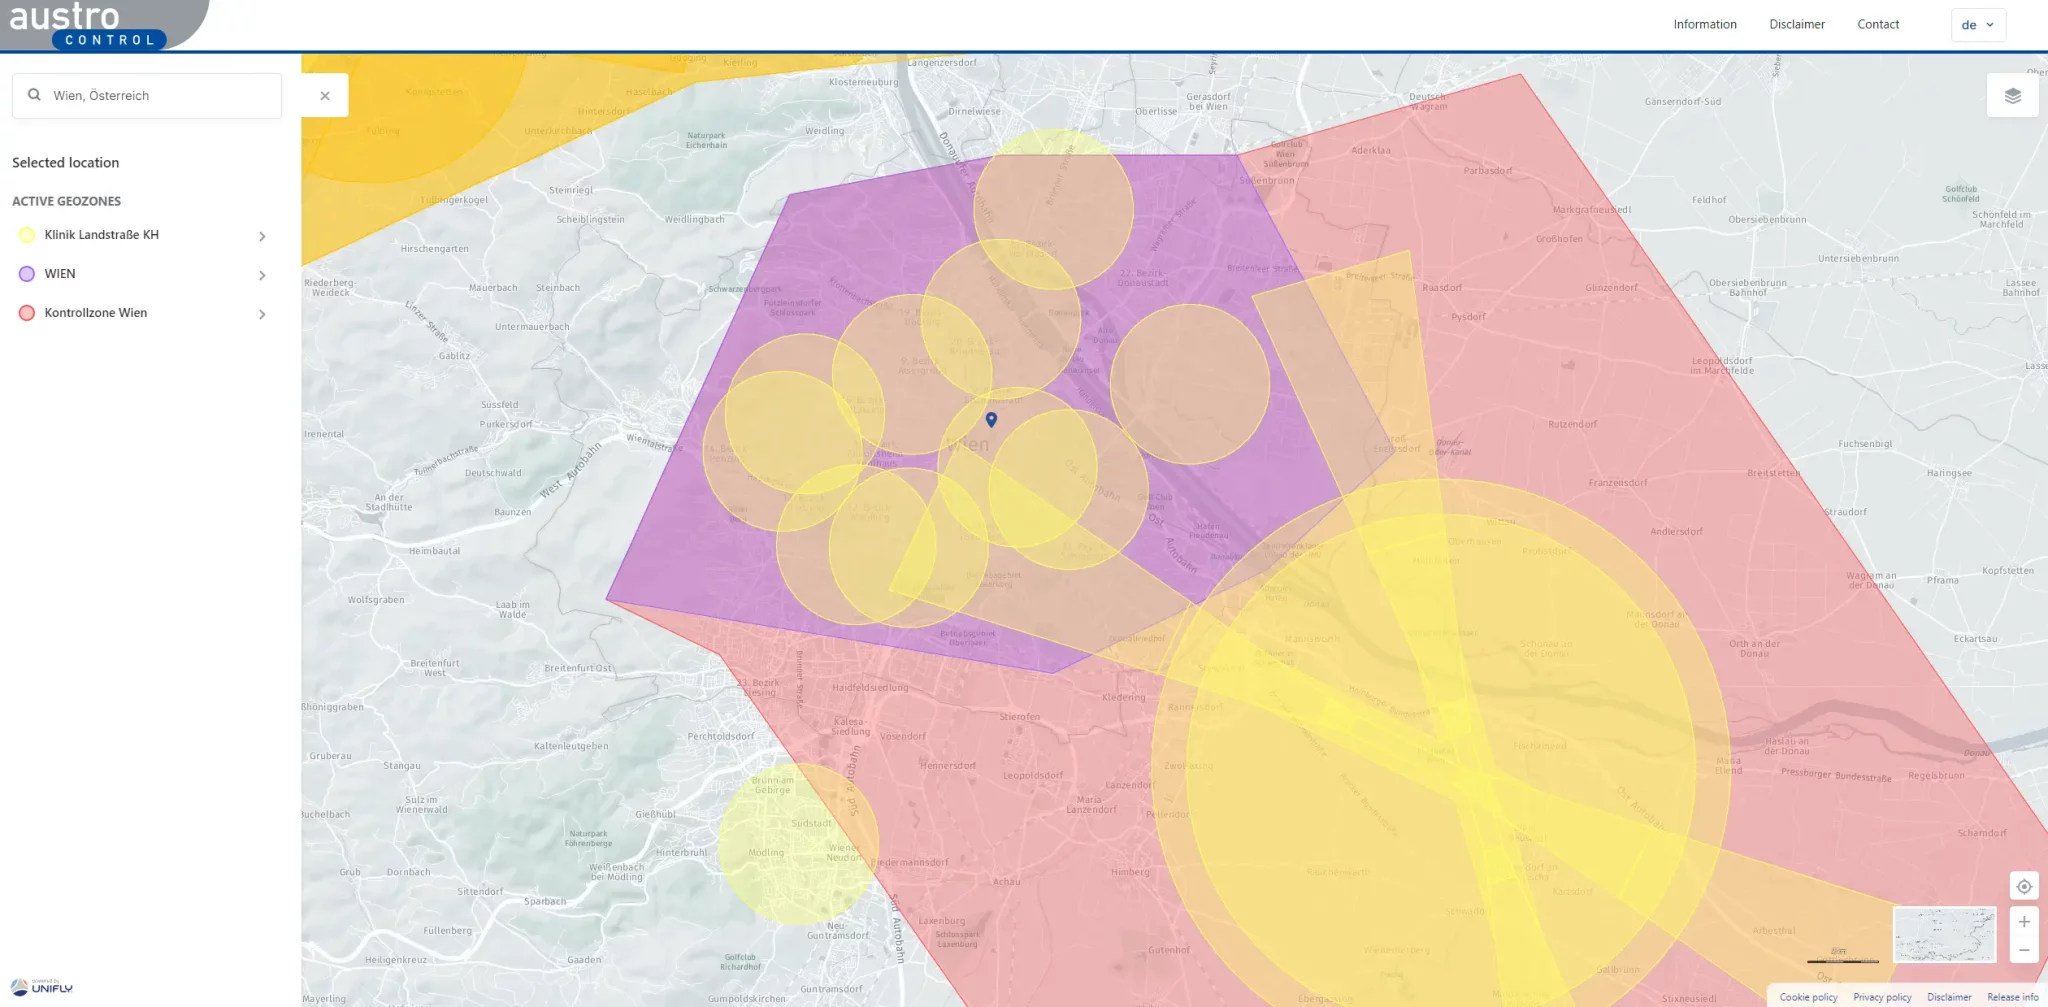The width and height of the screenshot is (2048, 1007).
Task: Click the Unifly logo
Action: point(42,987)
